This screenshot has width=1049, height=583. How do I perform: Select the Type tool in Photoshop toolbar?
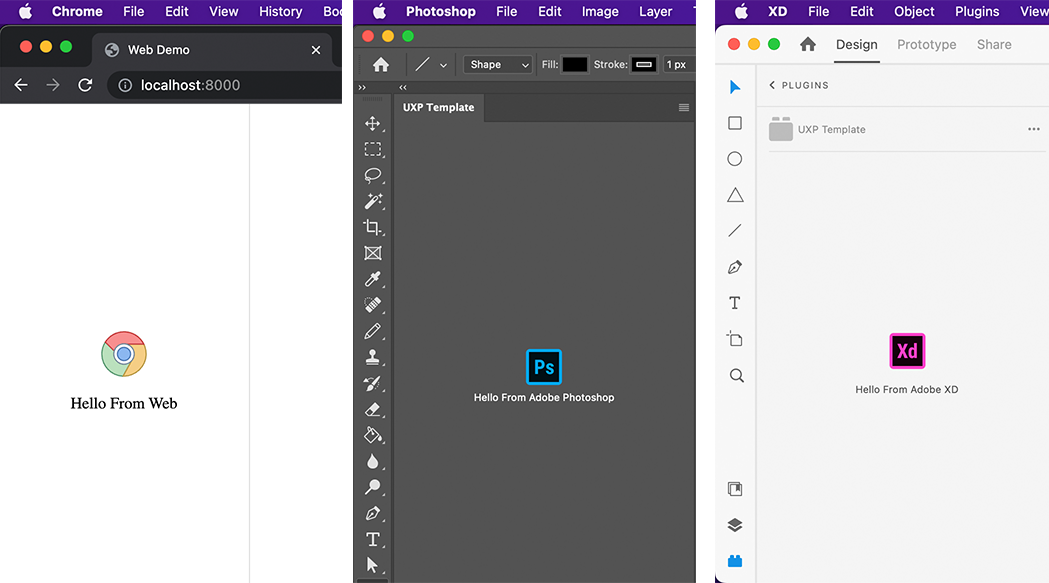click(x=373, y=539)
